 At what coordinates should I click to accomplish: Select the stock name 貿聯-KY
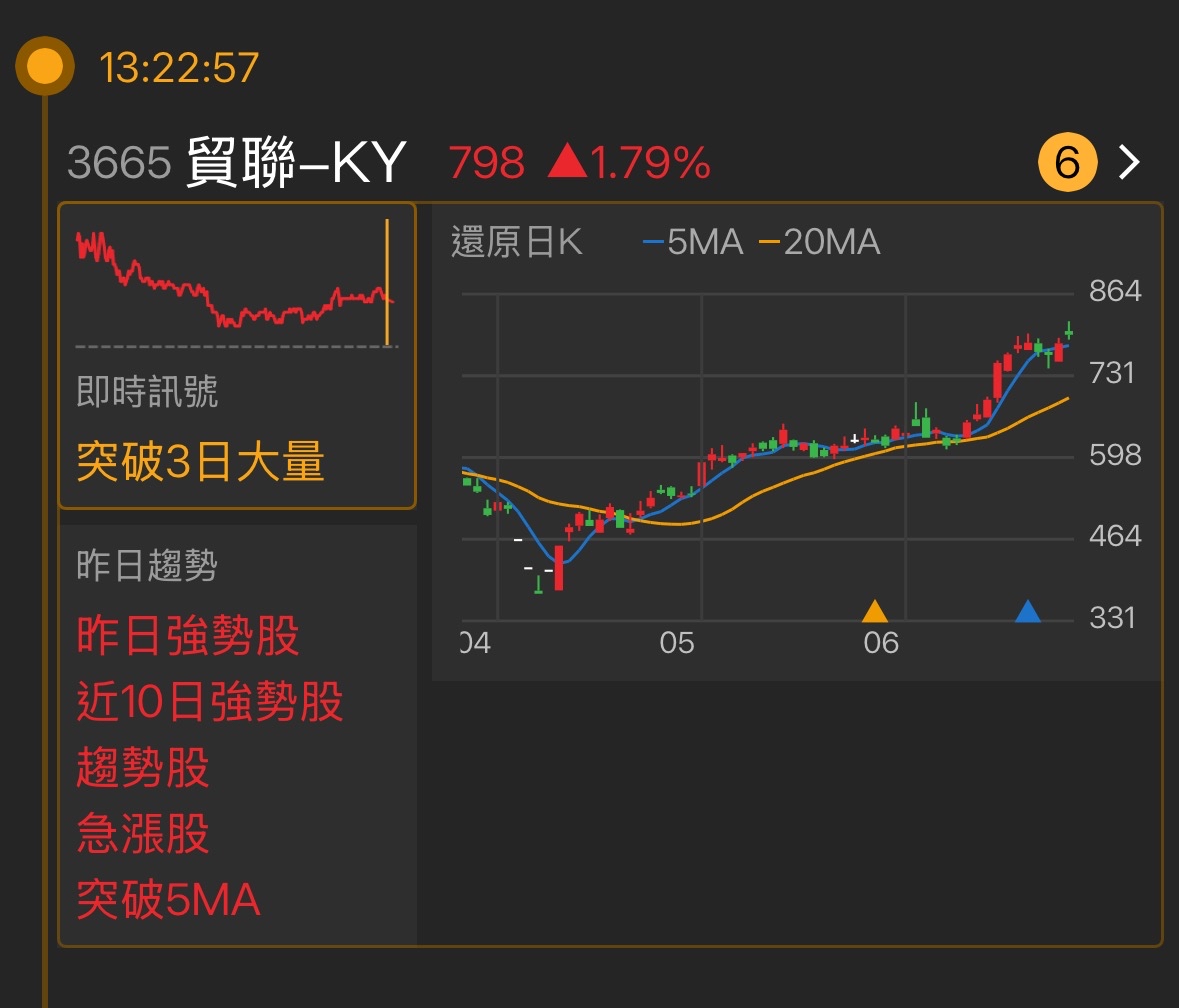point(296,162)
